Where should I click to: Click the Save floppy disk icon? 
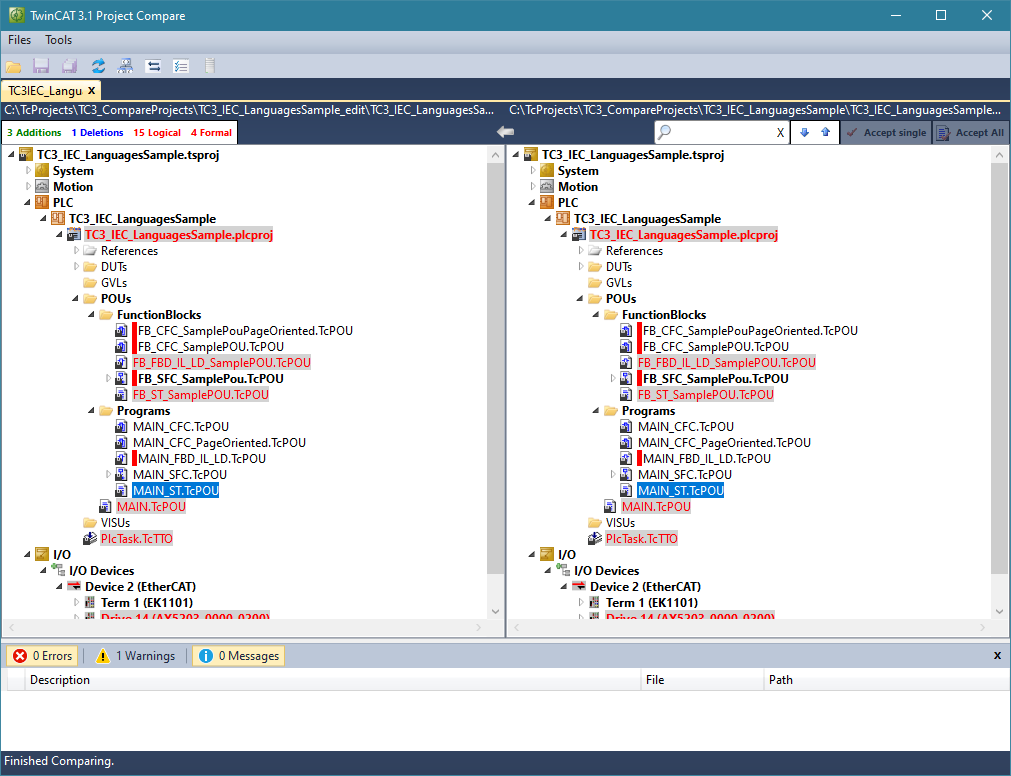click(41, 66)
